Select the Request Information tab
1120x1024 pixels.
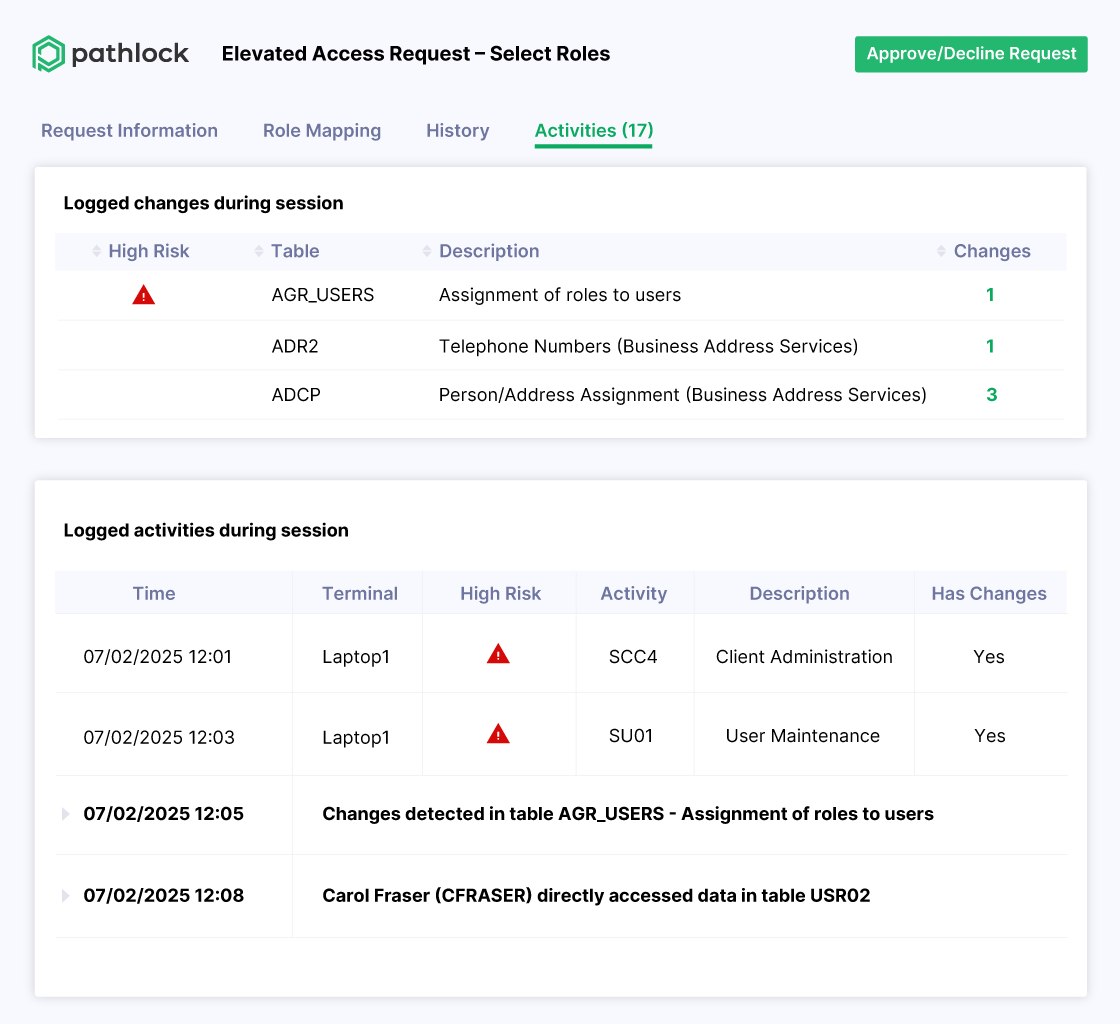(129, 130)
